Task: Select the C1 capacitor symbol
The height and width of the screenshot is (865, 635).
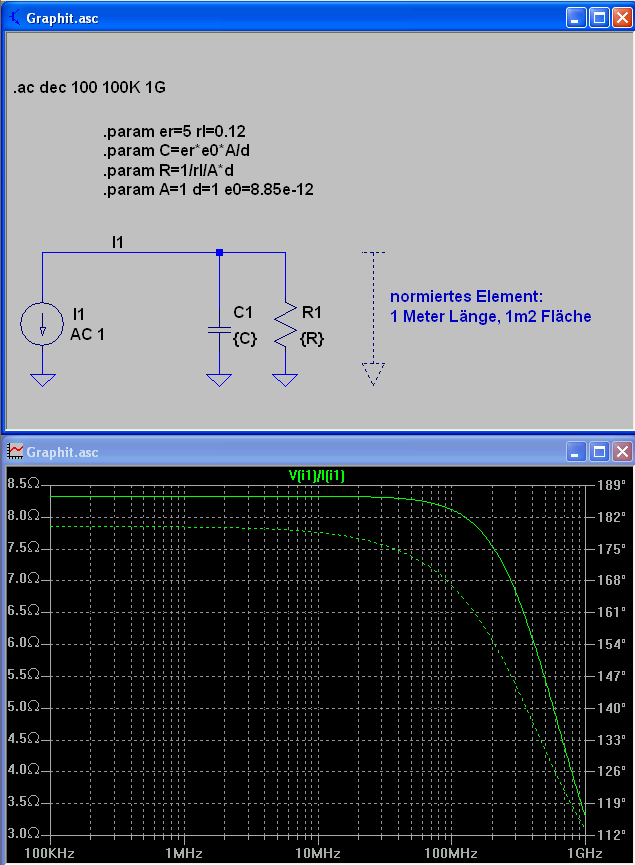Action: click(219, 329)
